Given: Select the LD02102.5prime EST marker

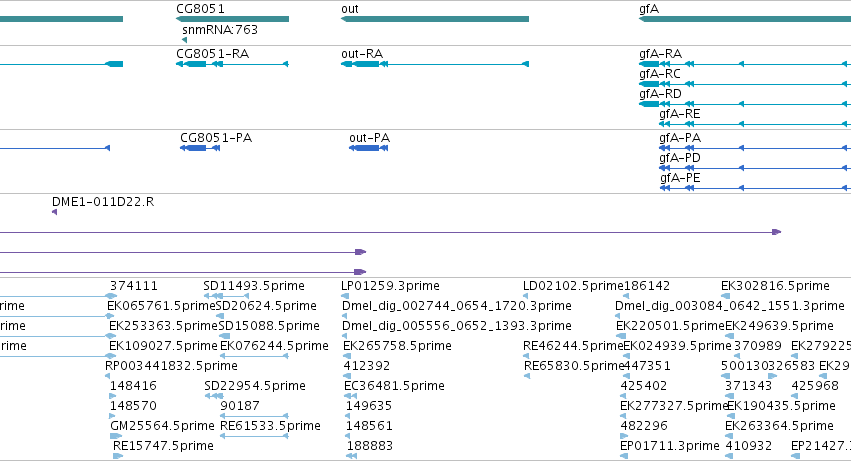Looking at the screenshot, I should click(x=525, y=296).
